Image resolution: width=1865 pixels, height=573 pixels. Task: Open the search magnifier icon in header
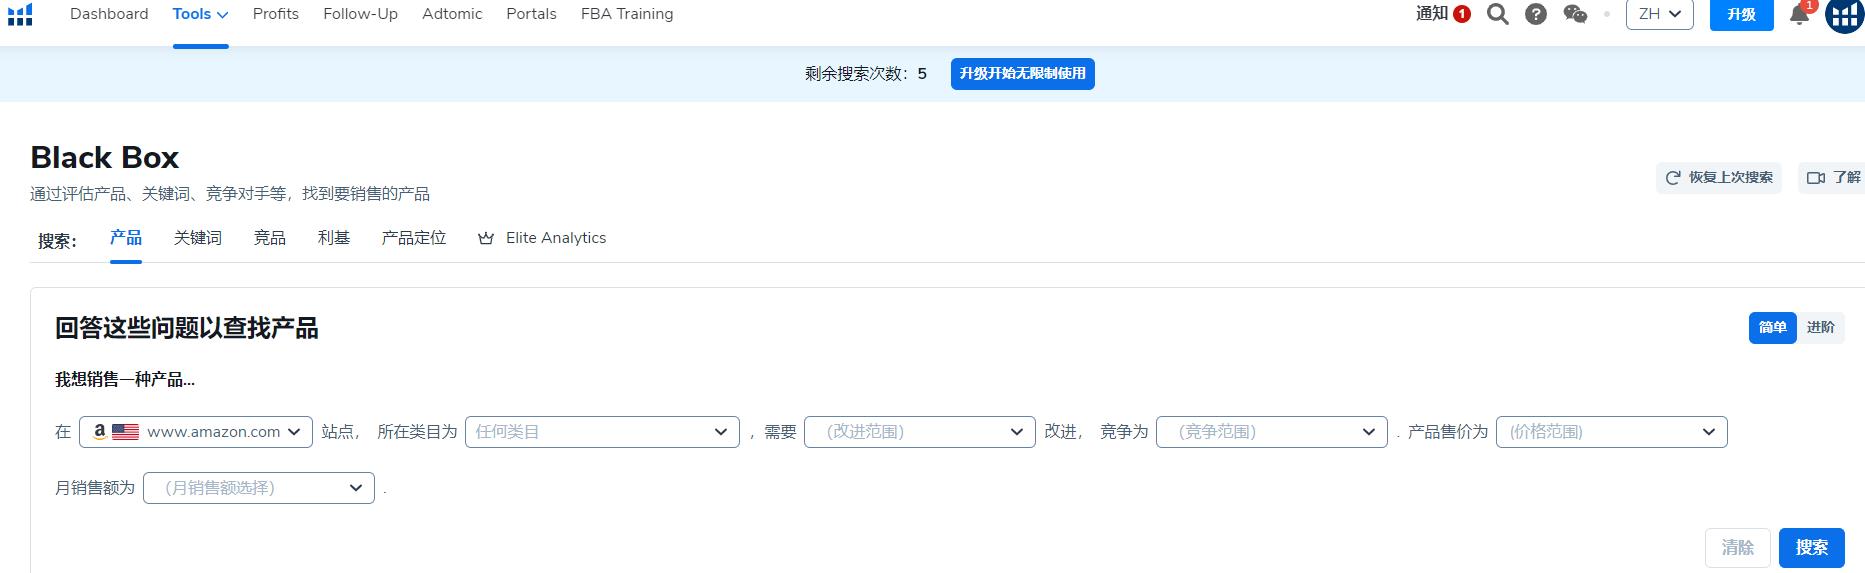(1497, 14)
